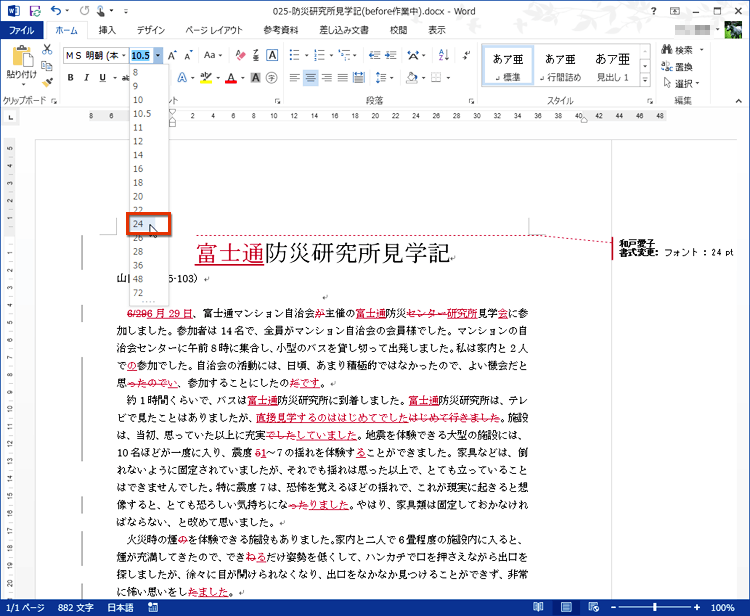The image size is (750, 616).
Task: Toggle center alignment
Action: coord(311,77)
